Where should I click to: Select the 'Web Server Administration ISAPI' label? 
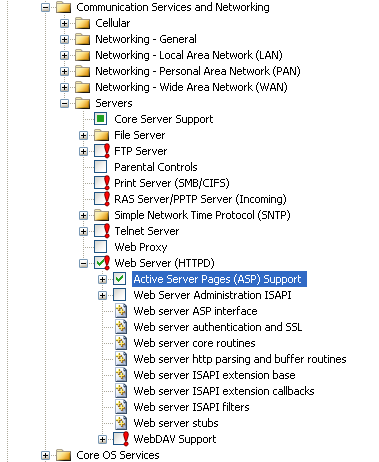[x=212, y=295]
